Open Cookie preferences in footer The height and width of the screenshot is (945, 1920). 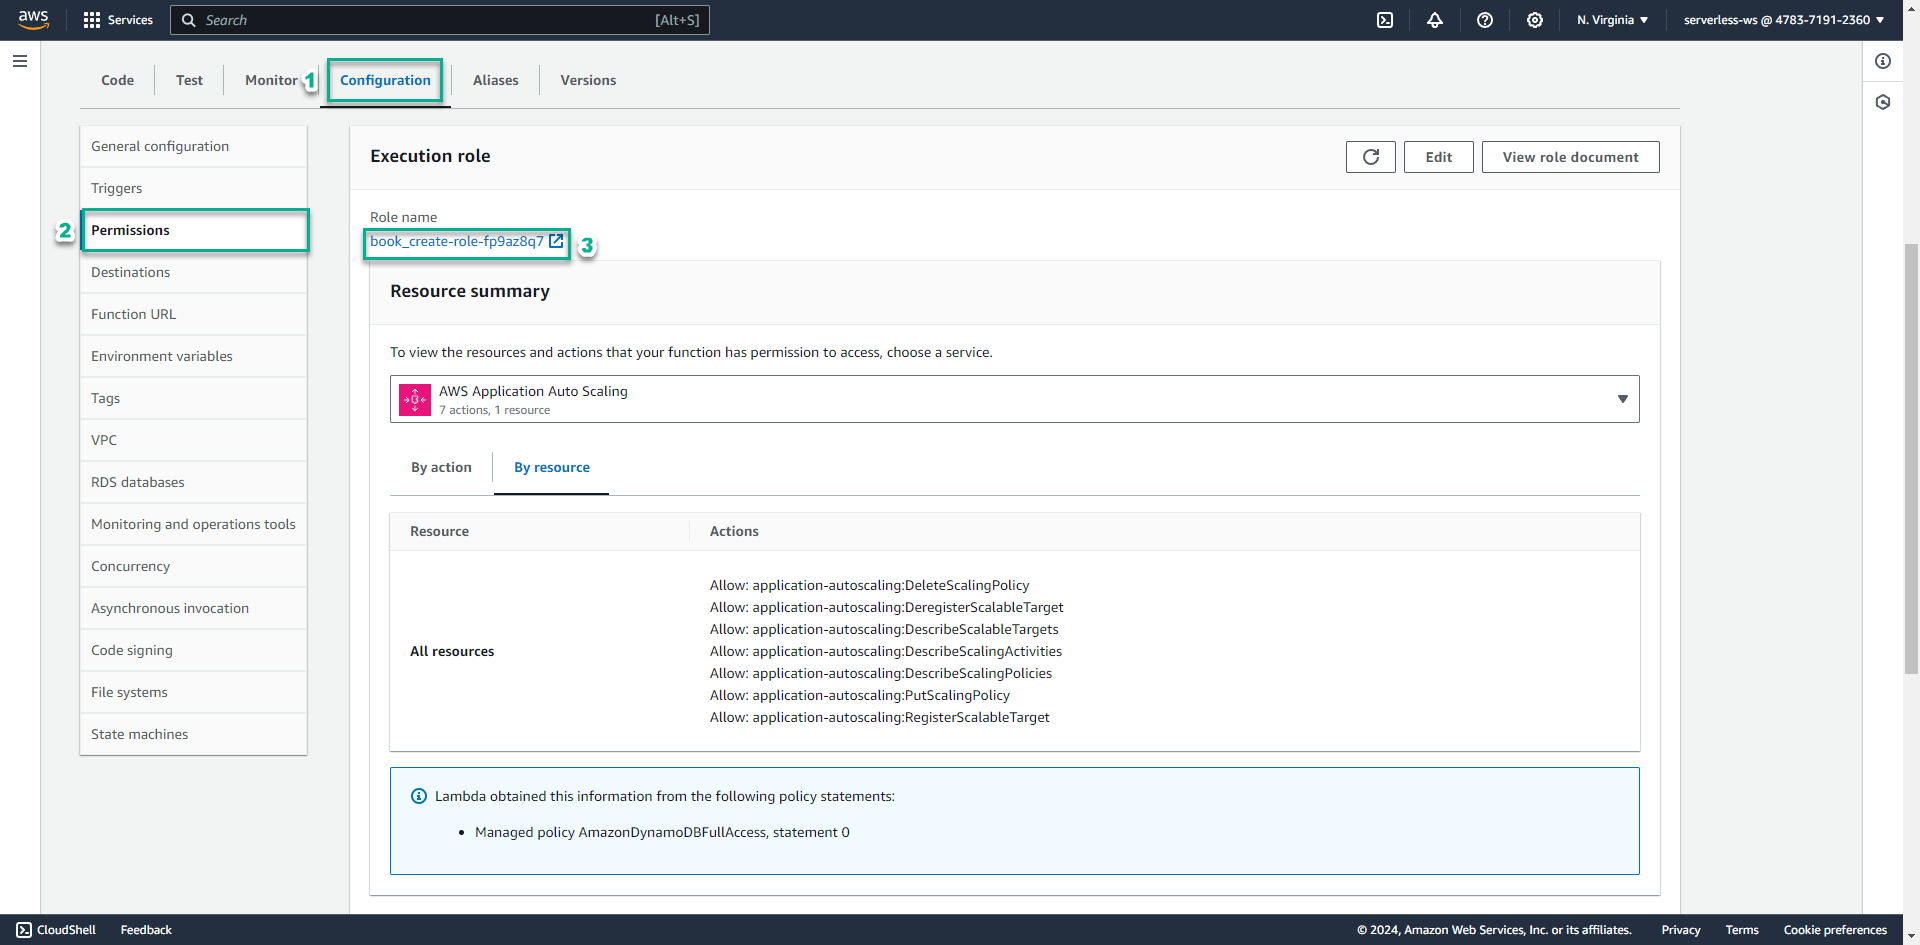coord(1835,930)
